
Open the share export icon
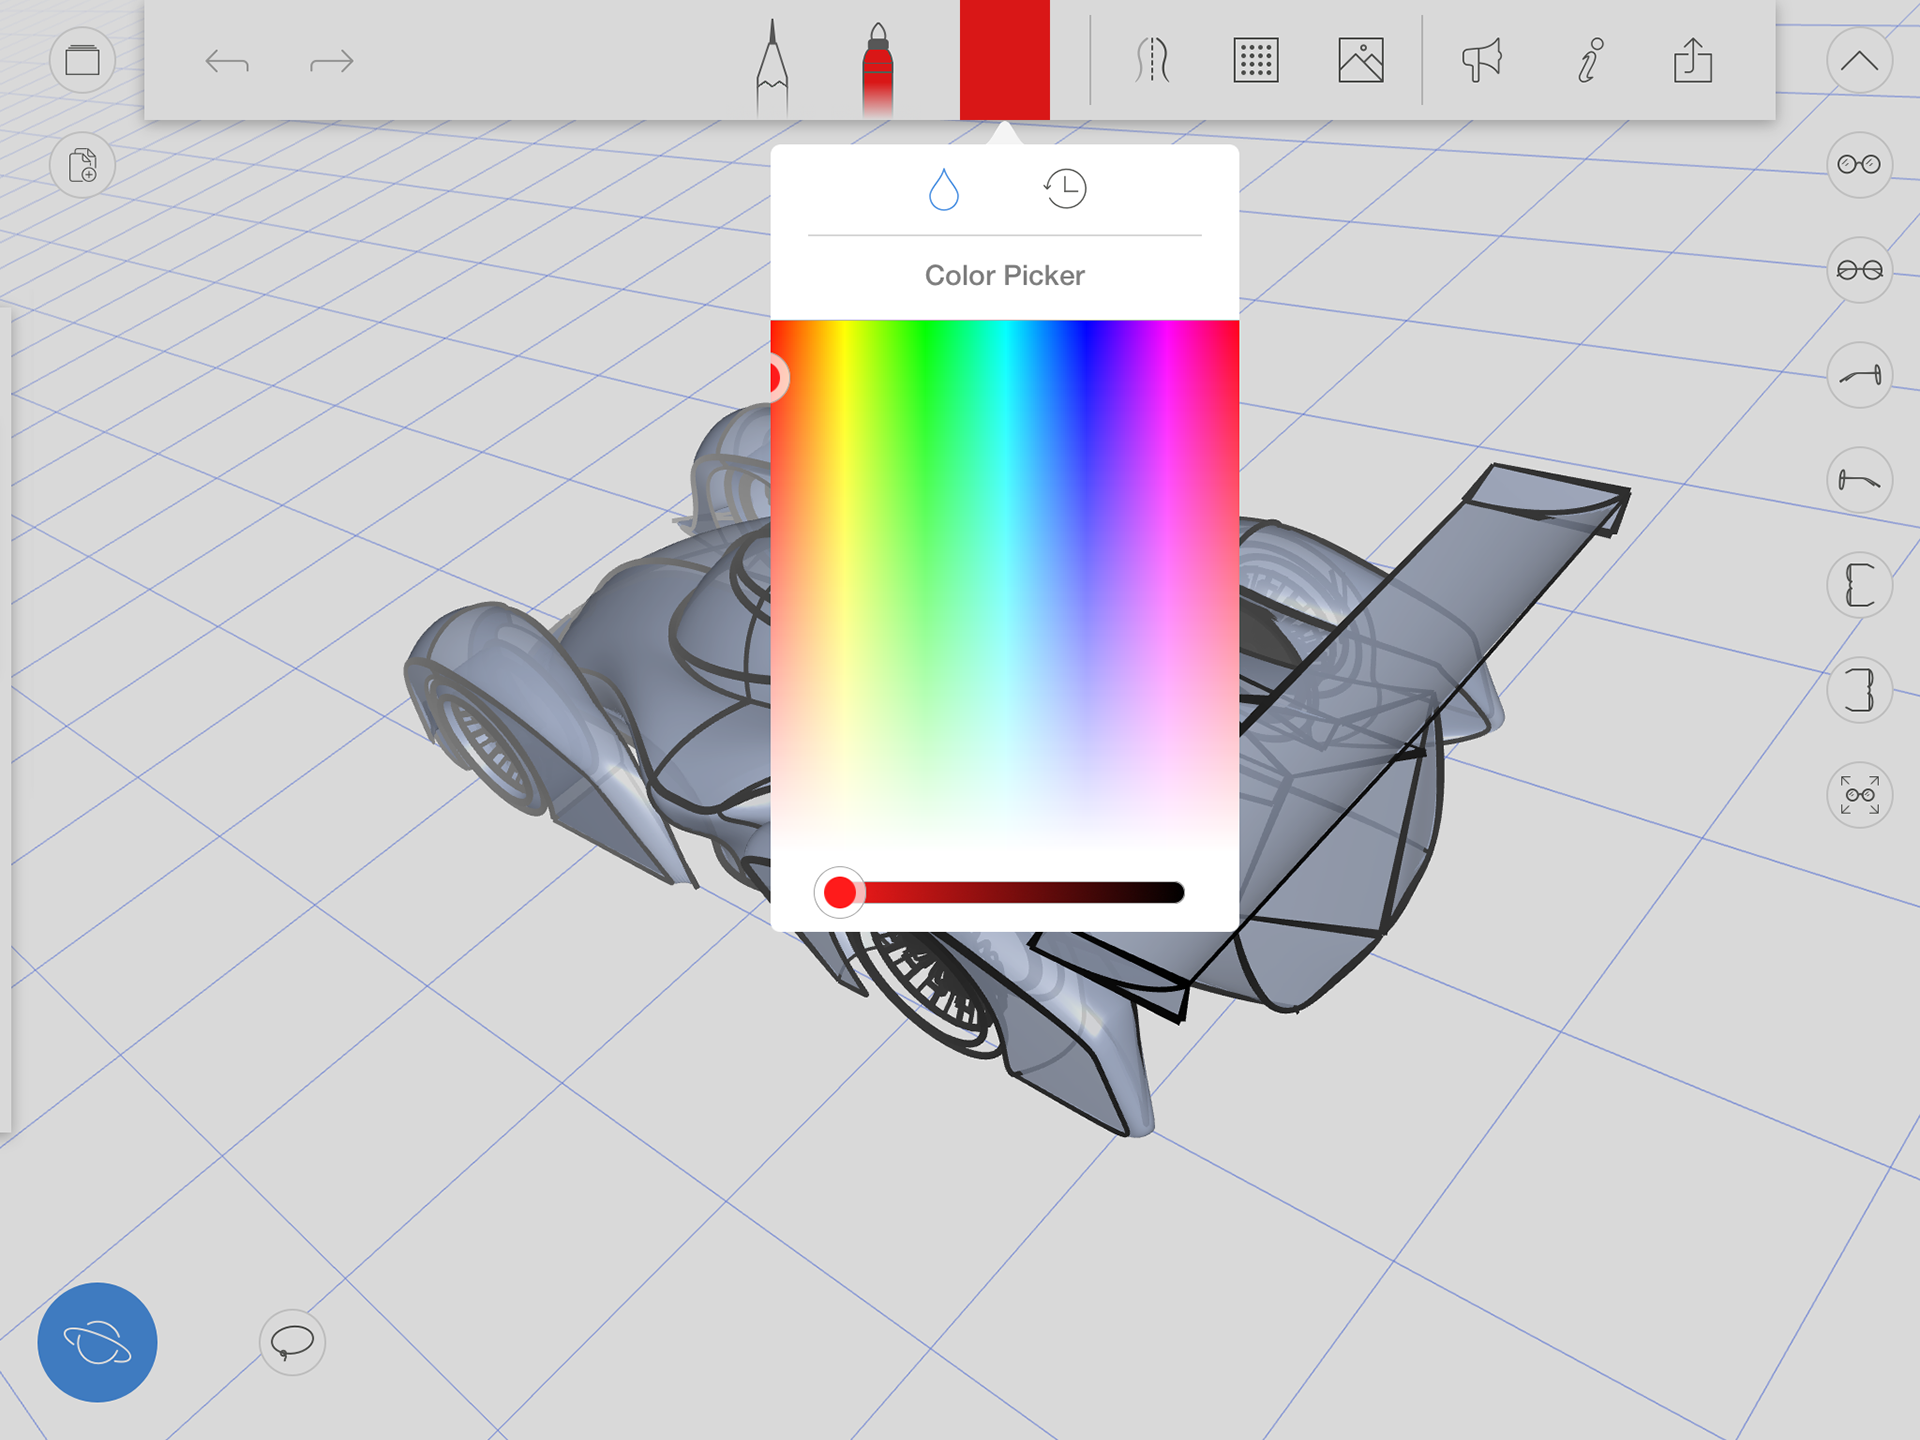[1693, 60]
